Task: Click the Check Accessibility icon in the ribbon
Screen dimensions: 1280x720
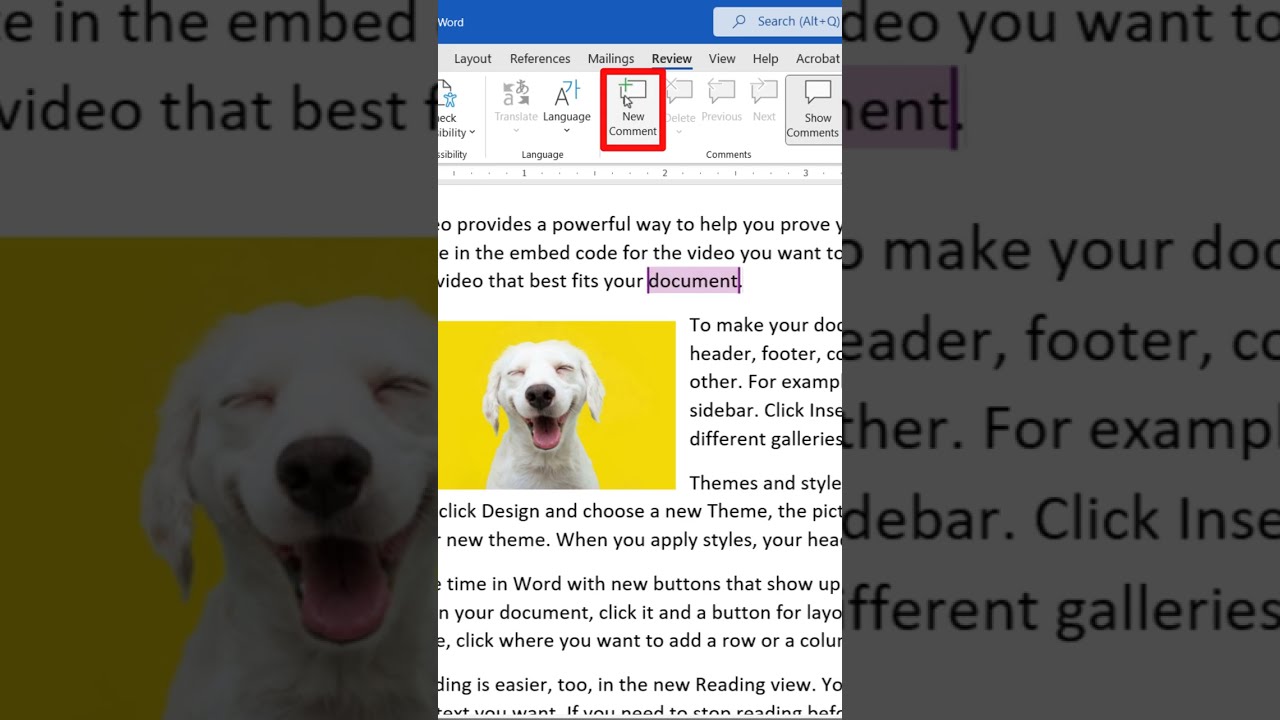Action: 447,96
